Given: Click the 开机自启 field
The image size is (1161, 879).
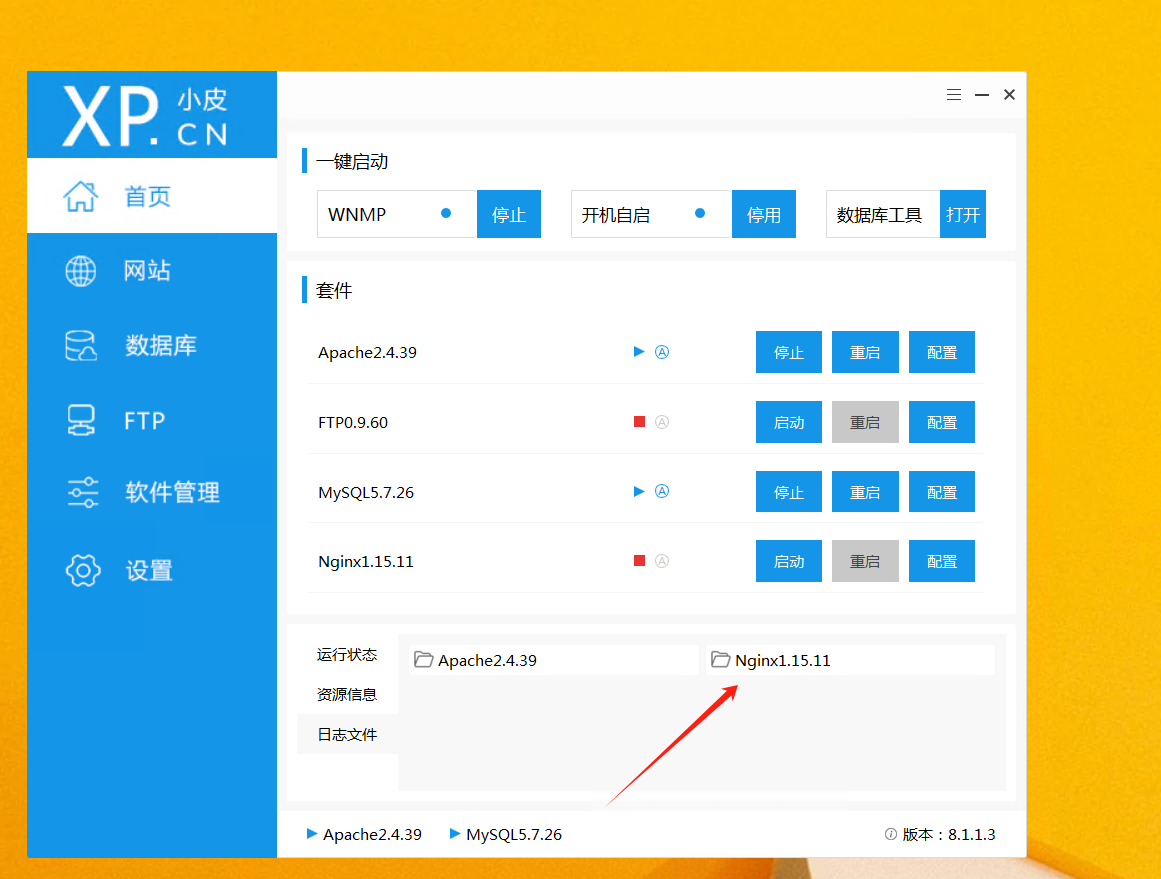Looking at the screenshot, I should click(652, 214).
